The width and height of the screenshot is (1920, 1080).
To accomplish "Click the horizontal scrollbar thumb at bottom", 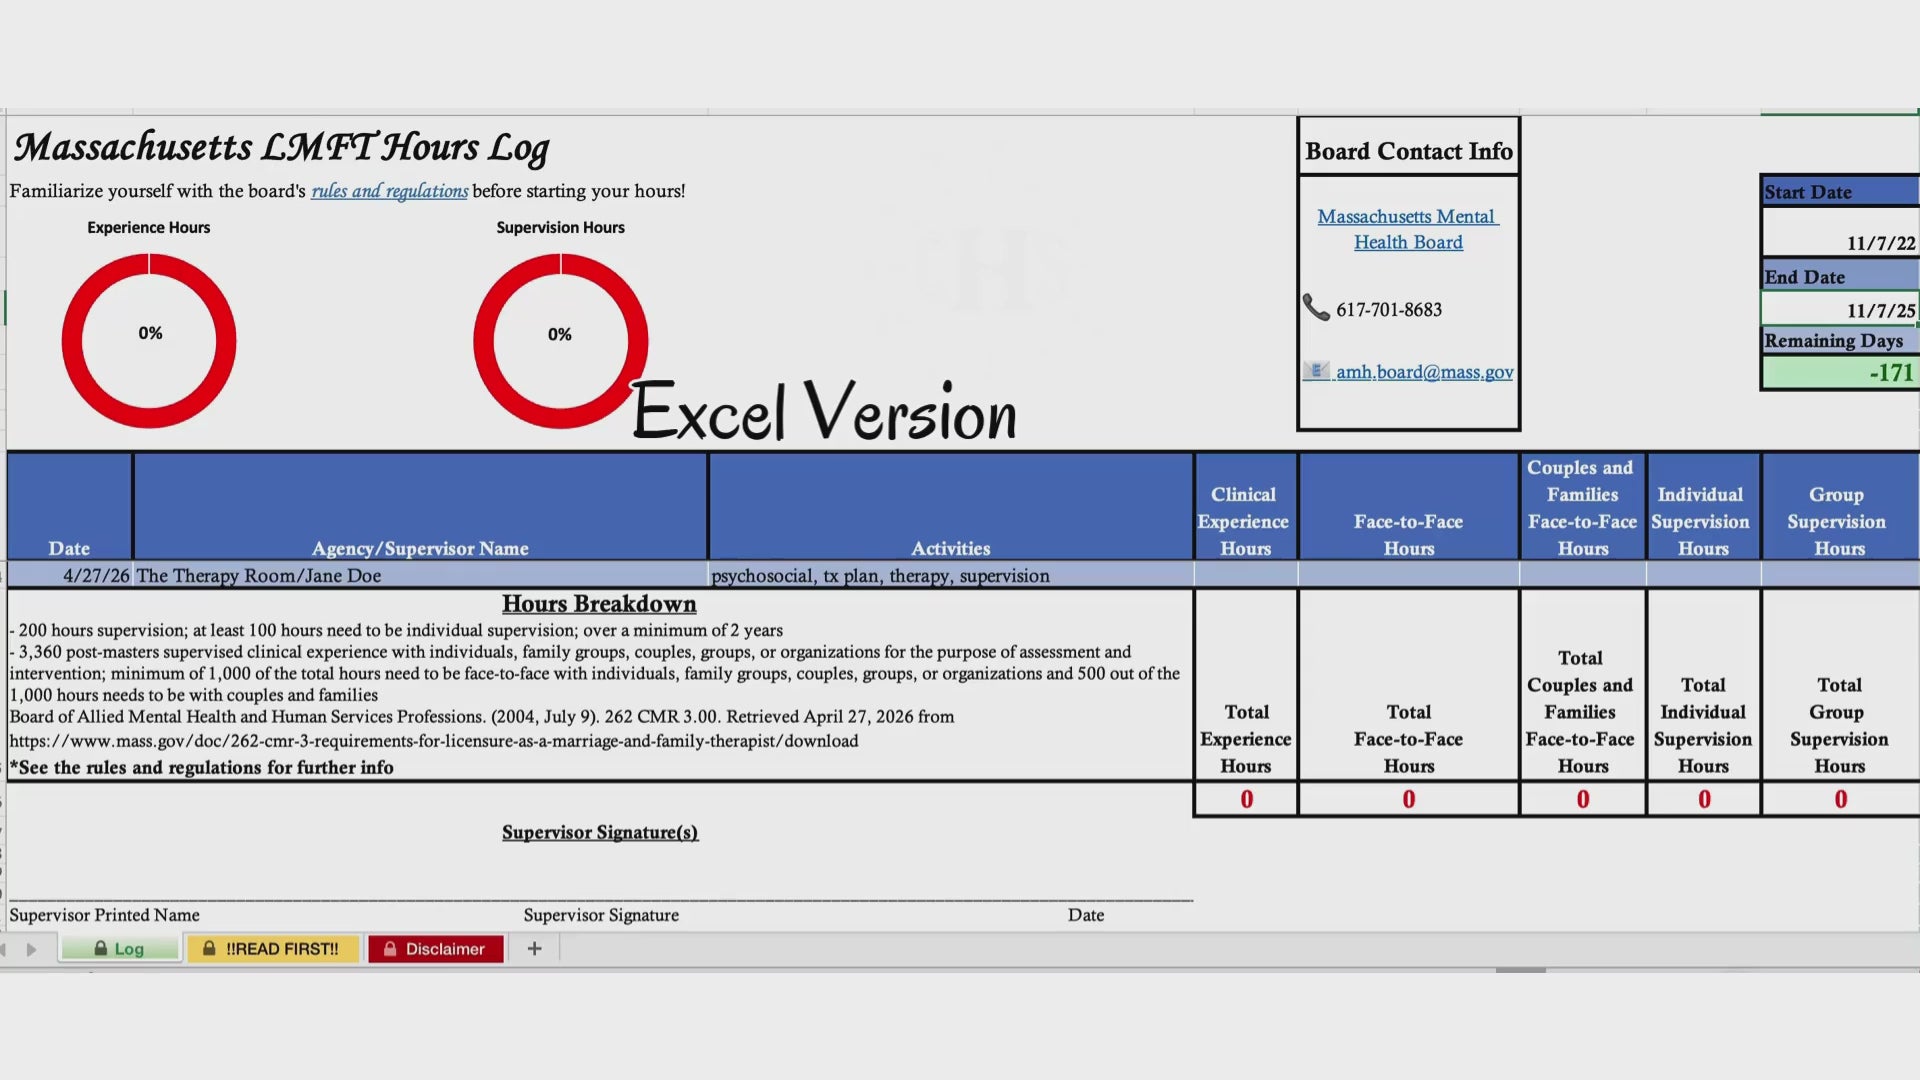I will [x=1520, y=969].
